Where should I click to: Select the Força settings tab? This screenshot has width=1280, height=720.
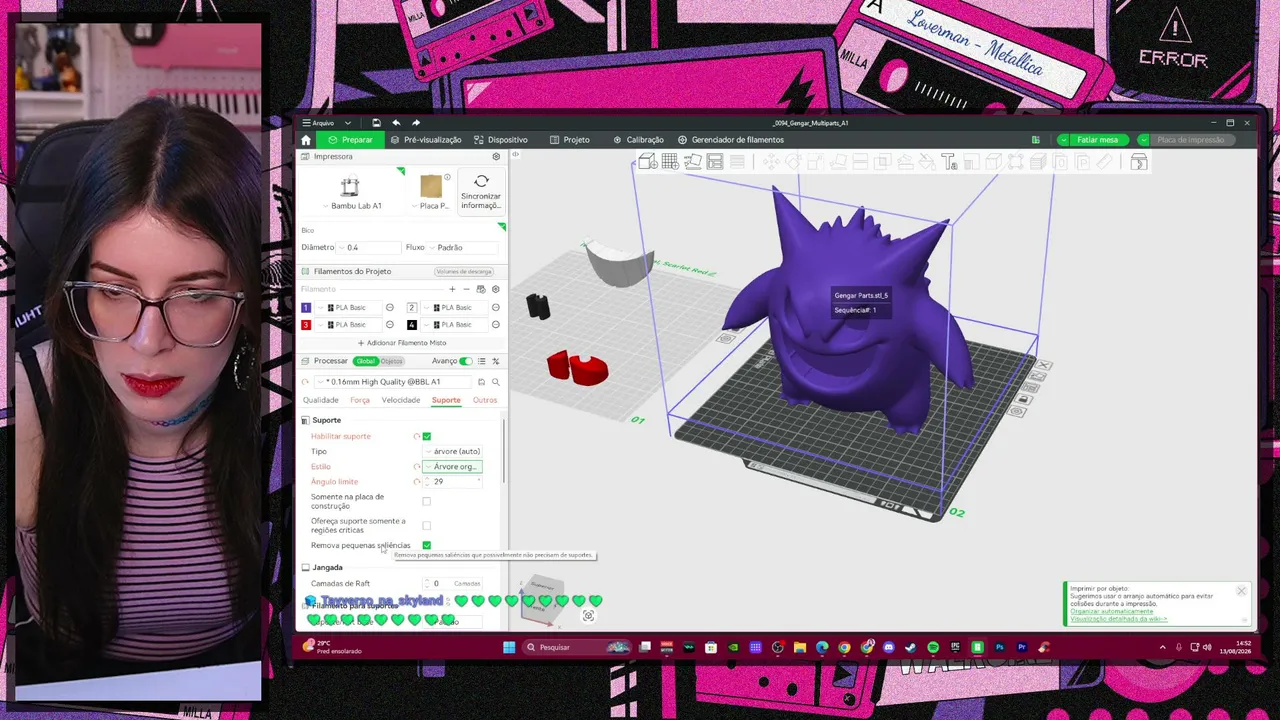coord(360,400)
